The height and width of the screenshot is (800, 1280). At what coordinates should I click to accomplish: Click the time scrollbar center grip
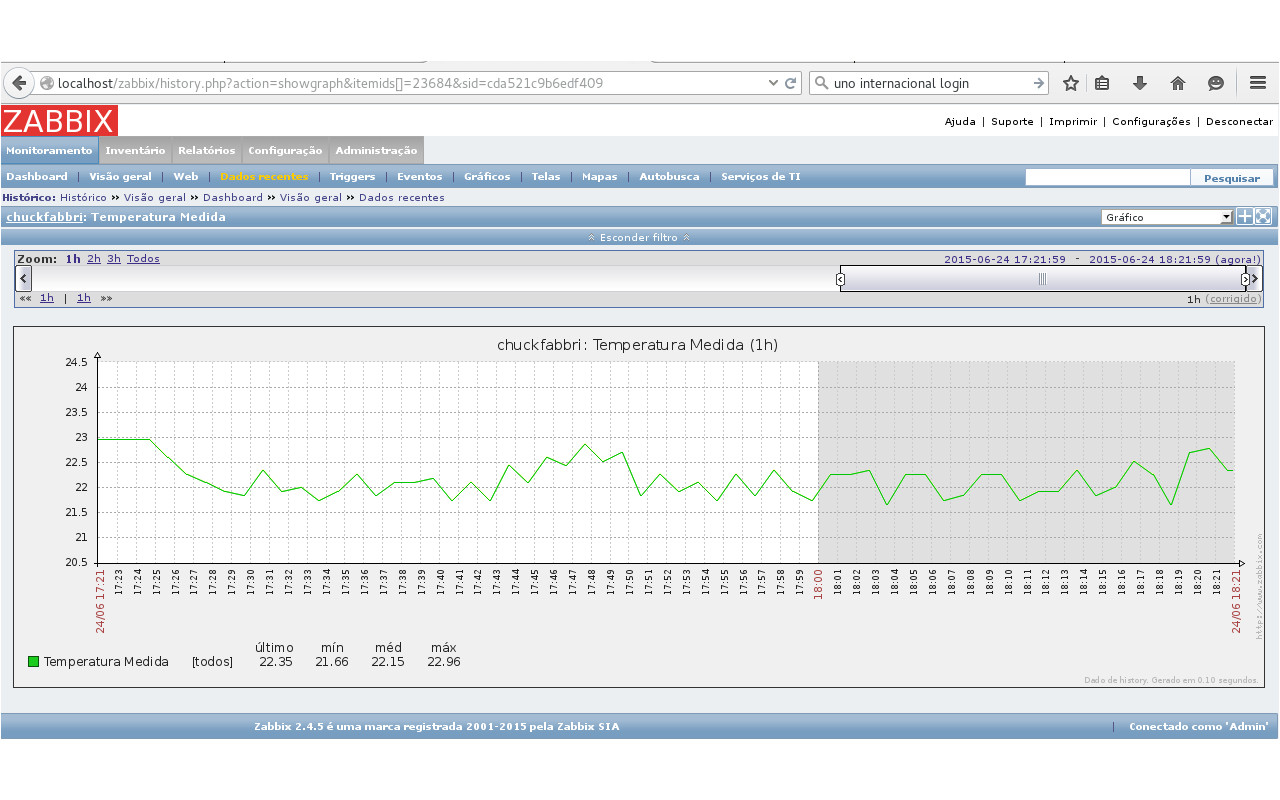point(1042,279)
